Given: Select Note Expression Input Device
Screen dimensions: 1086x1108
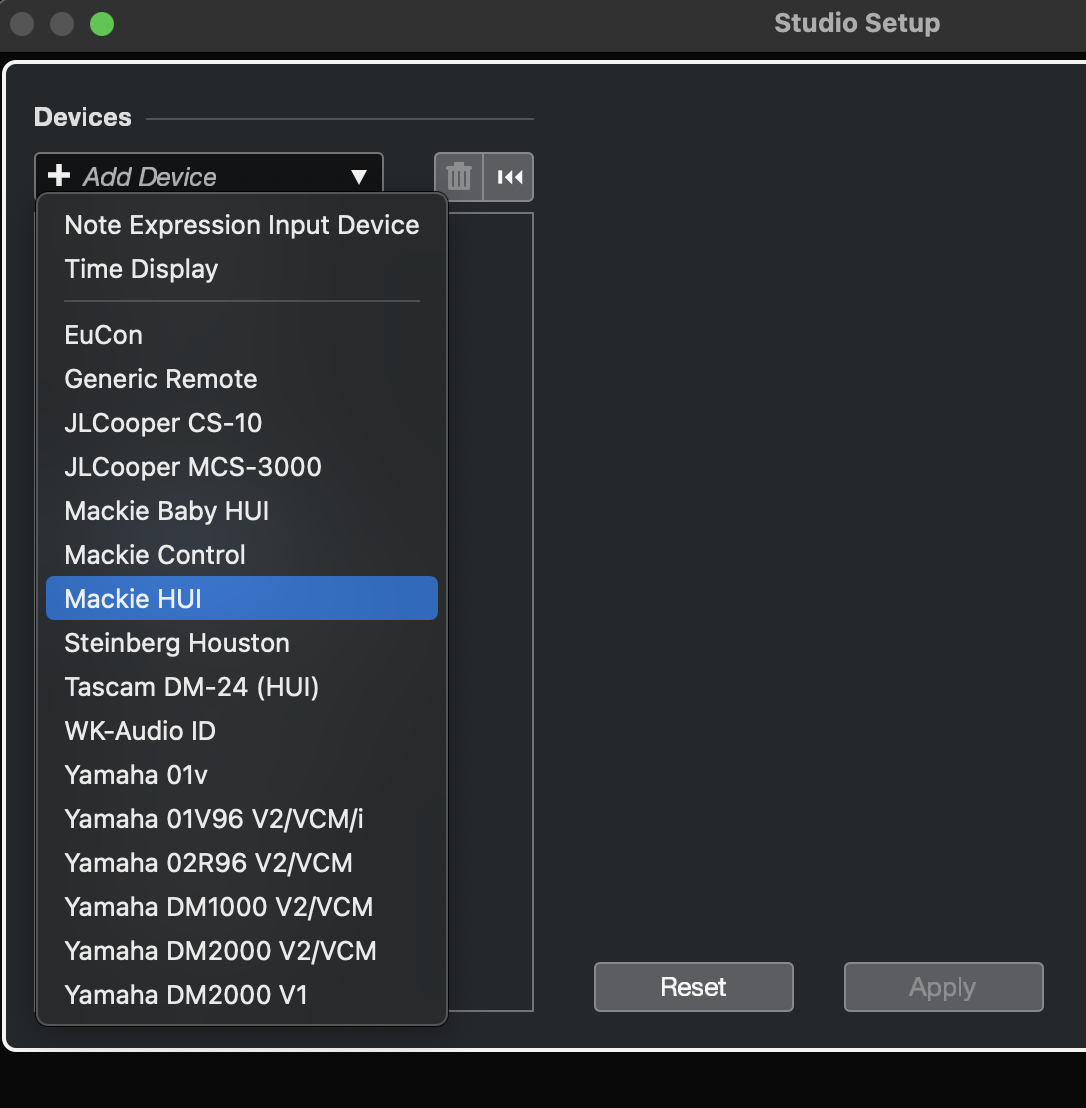Looking at the screenshot, I should 242,225.
